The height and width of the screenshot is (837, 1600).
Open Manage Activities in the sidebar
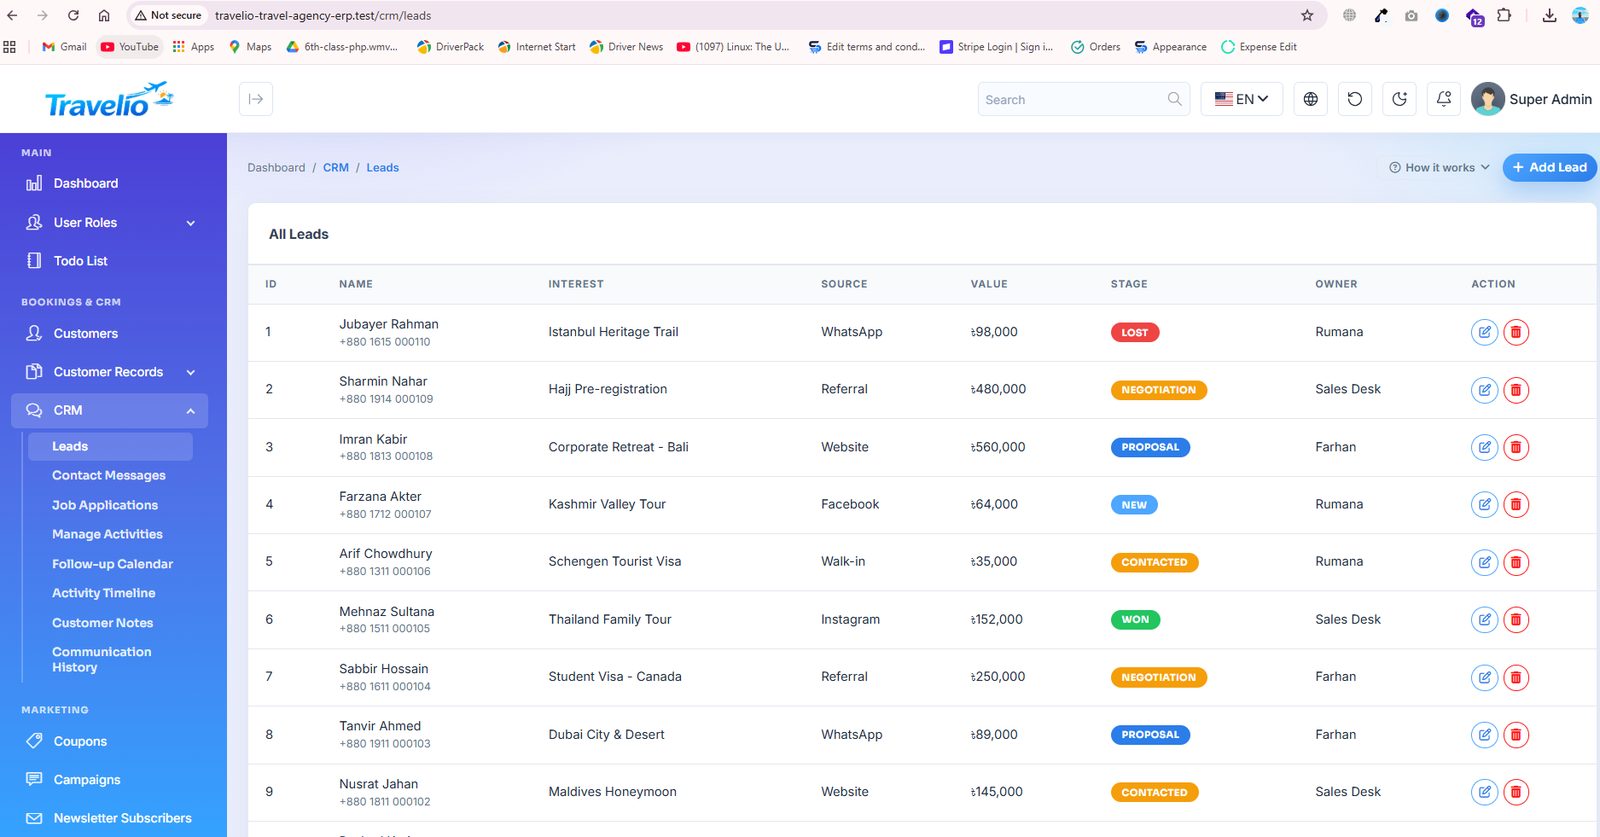tap(107, 535)
